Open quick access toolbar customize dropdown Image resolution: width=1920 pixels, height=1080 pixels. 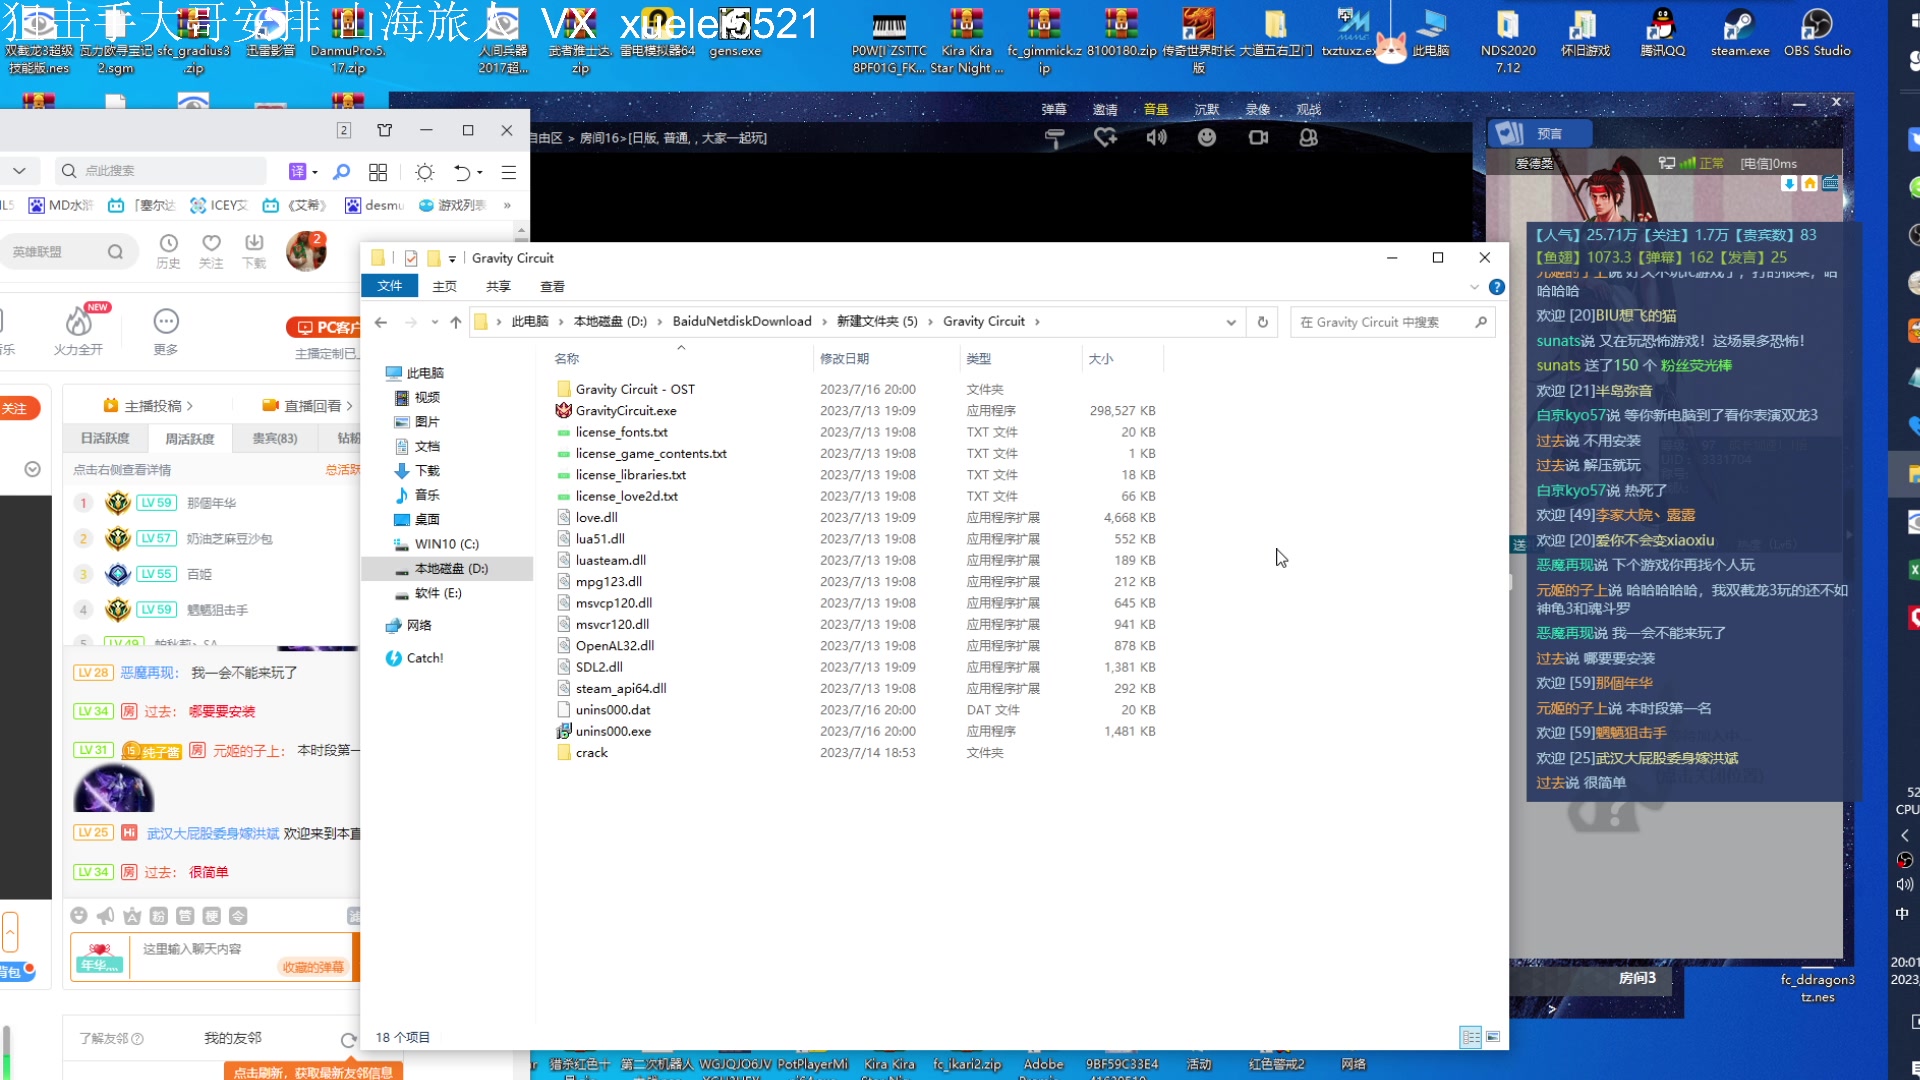click(x=452, y=259)
